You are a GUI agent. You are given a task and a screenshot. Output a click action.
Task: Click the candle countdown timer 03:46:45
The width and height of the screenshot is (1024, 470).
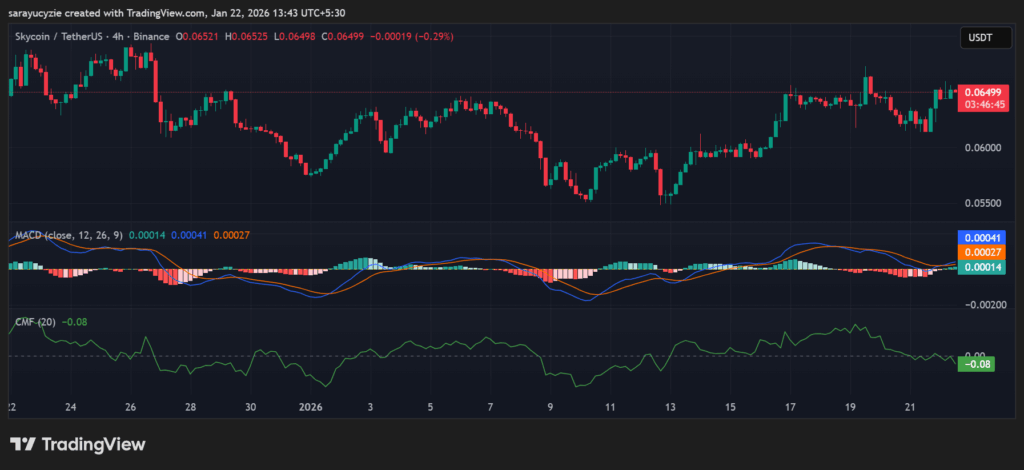(x=979, y=104)
